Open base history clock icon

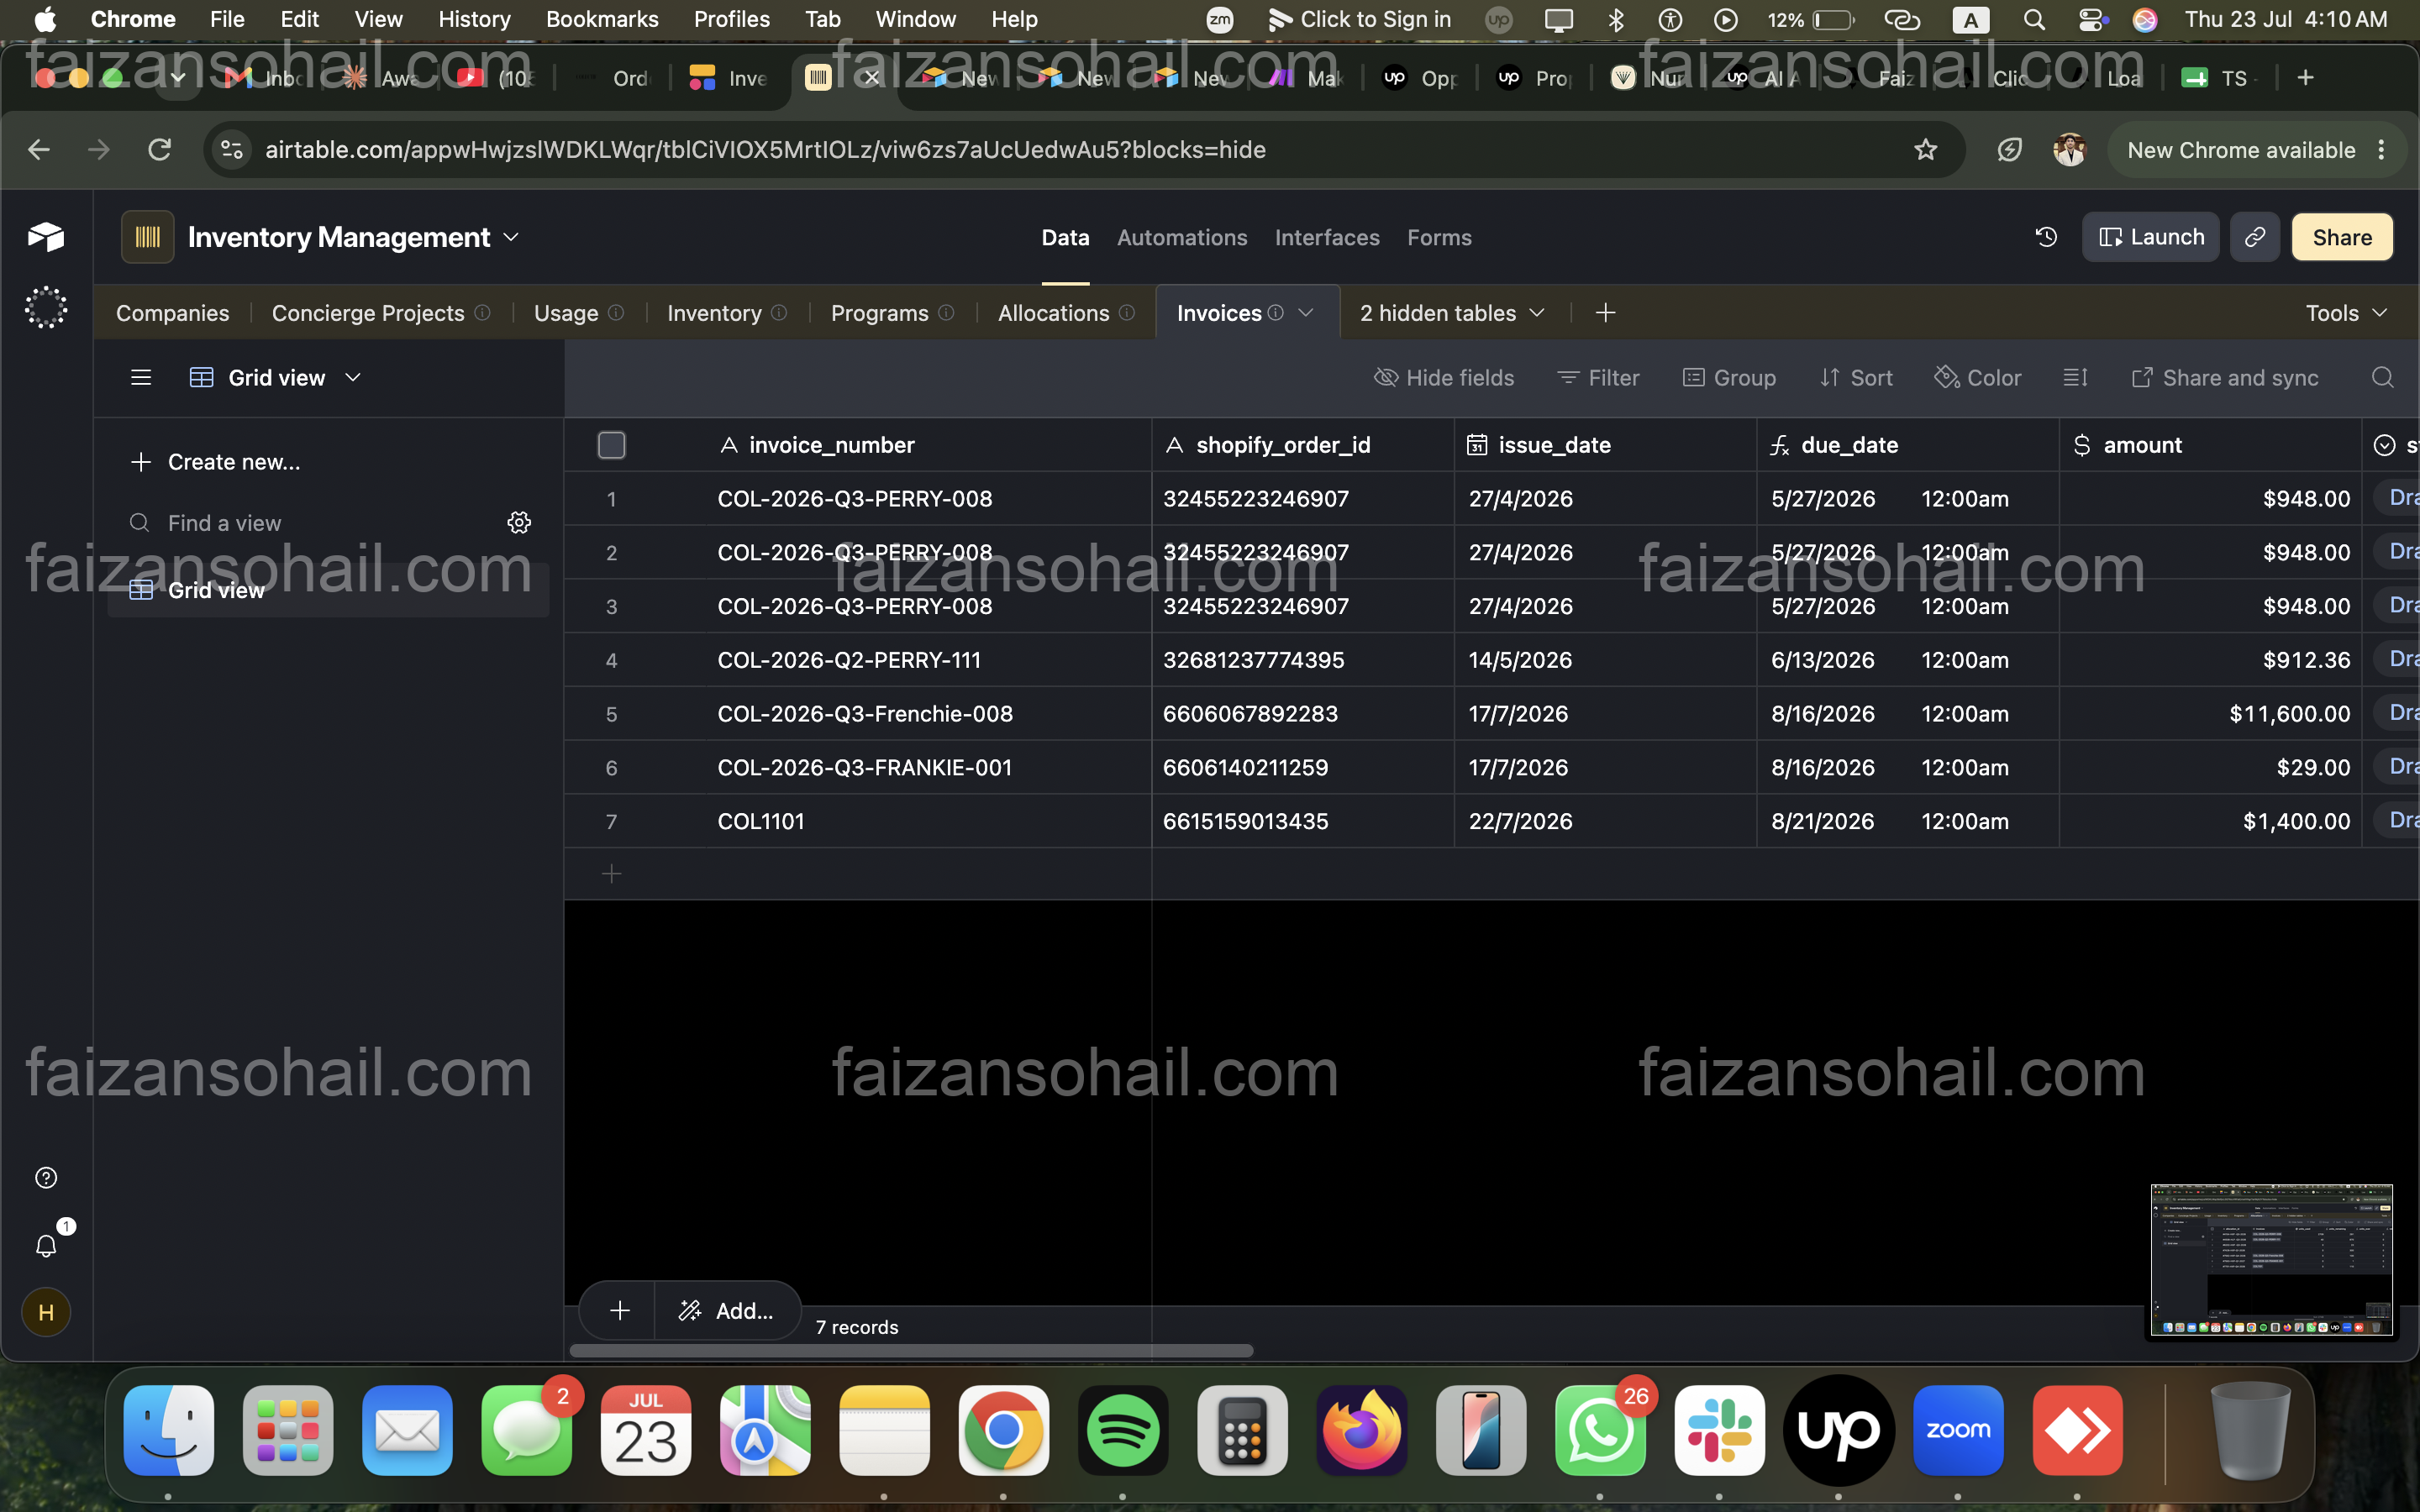tap(2046, 237)
